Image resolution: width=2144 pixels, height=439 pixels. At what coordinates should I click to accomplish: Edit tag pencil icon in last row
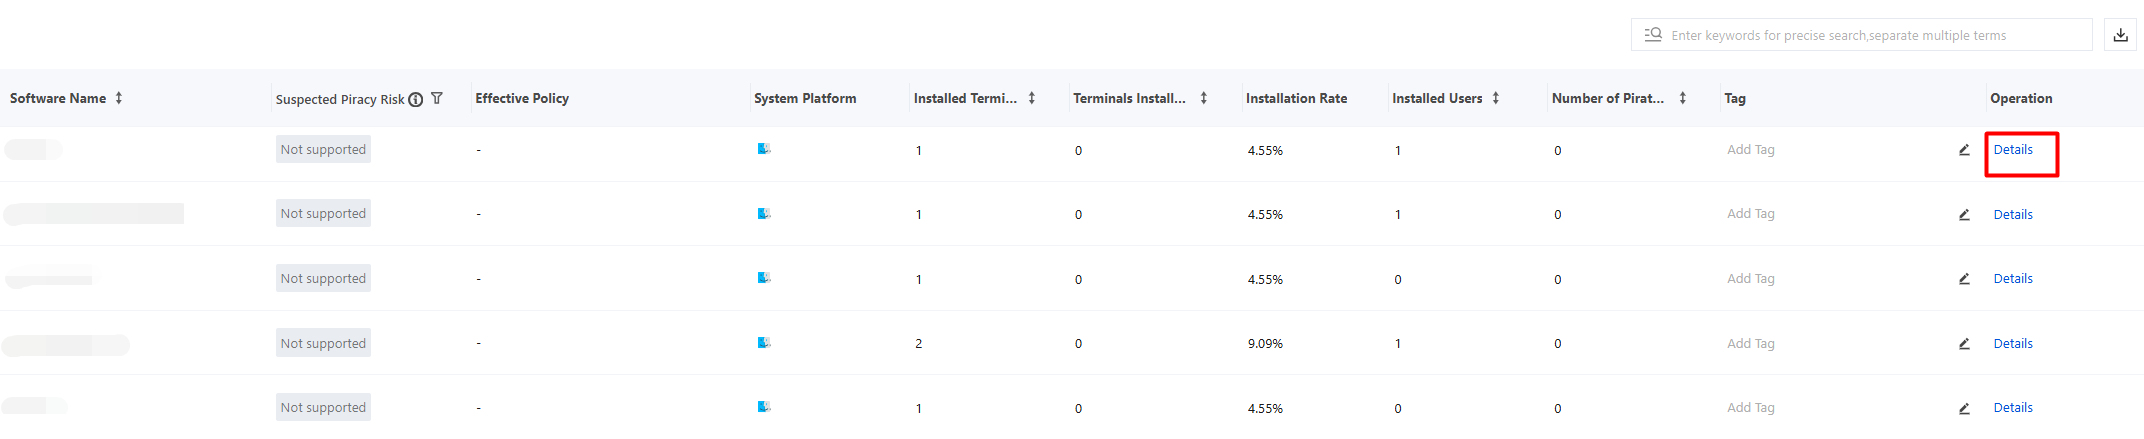point(1964,408)
